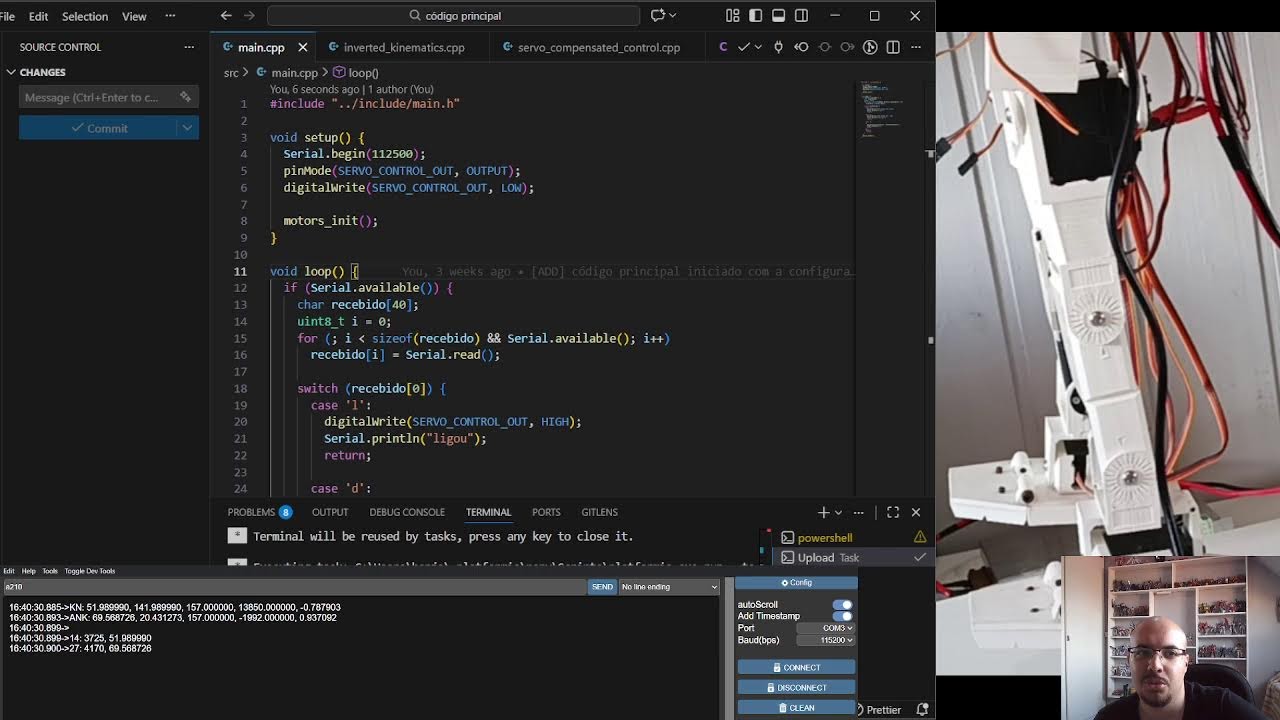The image size is (1280, 720).
Task: Toggle the Add Timestamp switch
Action: pyautogui.click(x=842, y=616)
